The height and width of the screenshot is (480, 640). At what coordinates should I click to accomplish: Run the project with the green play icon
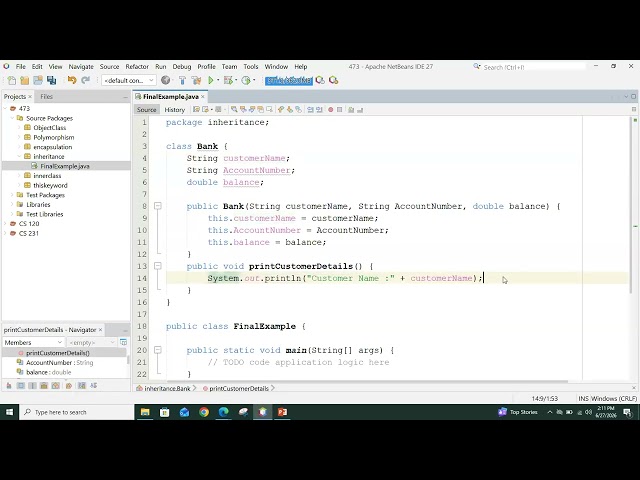(211, 80)
